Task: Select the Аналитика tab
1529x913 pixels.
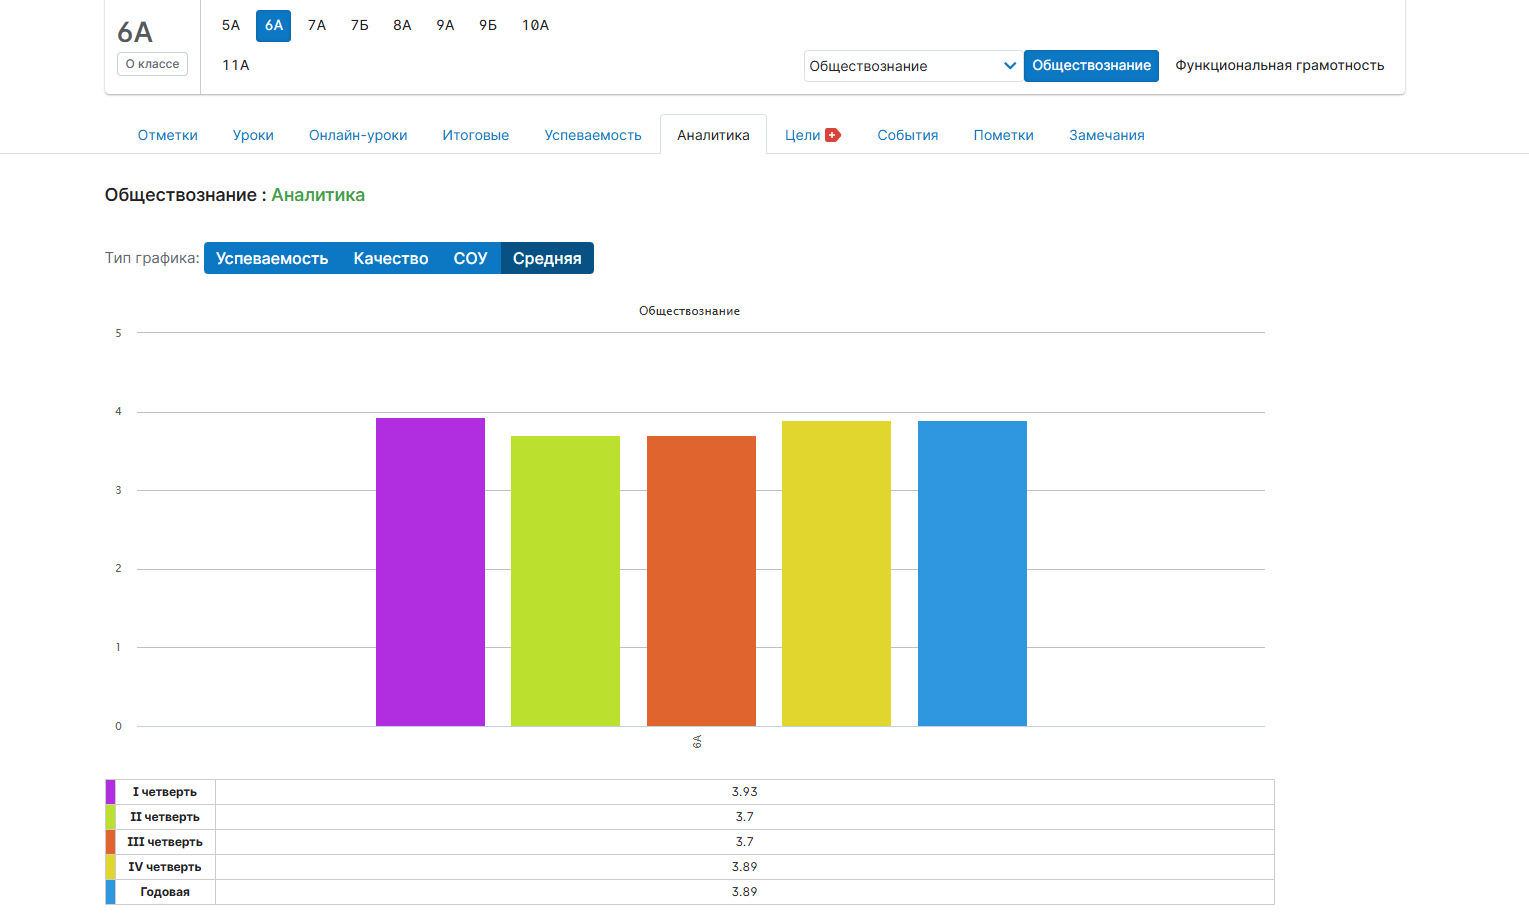Action: pyautogui.click(x=713, y=135)
